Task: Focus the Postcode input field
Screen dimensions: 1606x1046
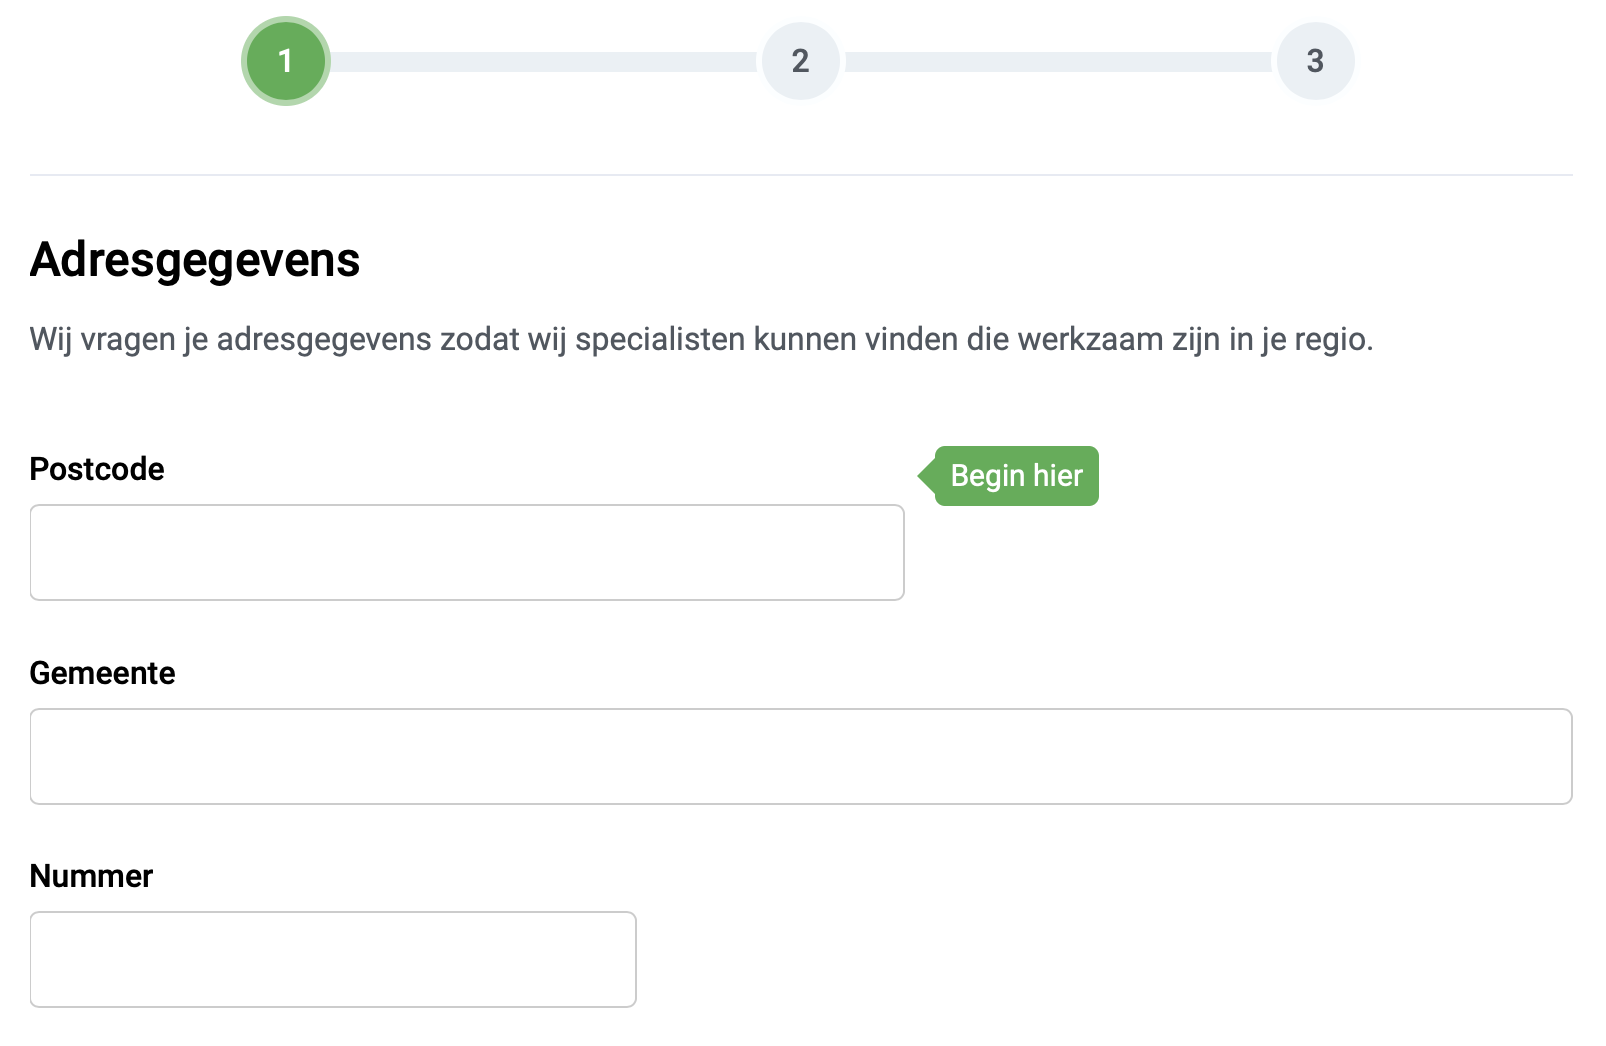Action: tap(467, 552)
